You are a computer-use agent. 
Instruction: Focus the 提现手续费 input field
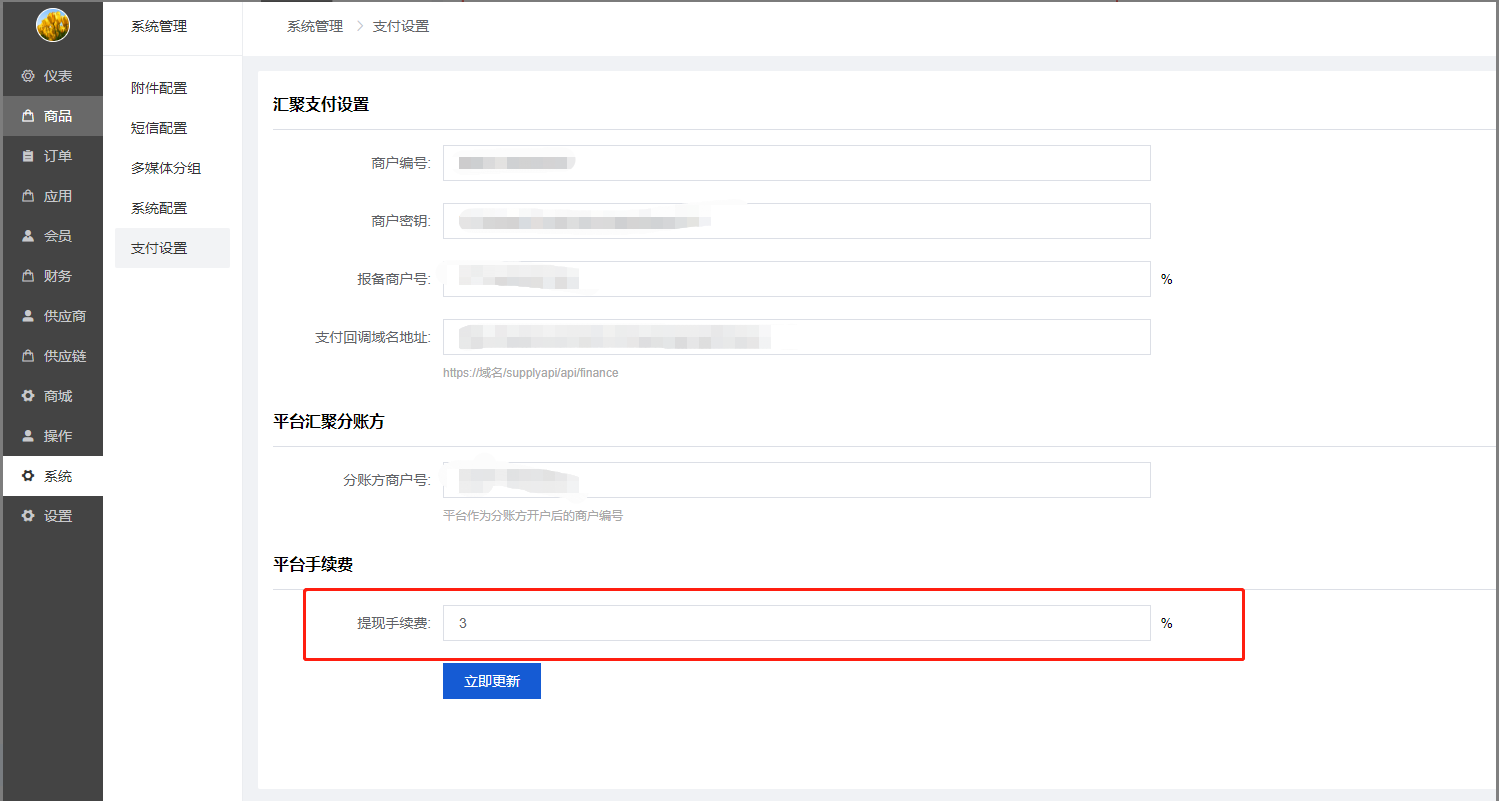click(x=796, y=623)
